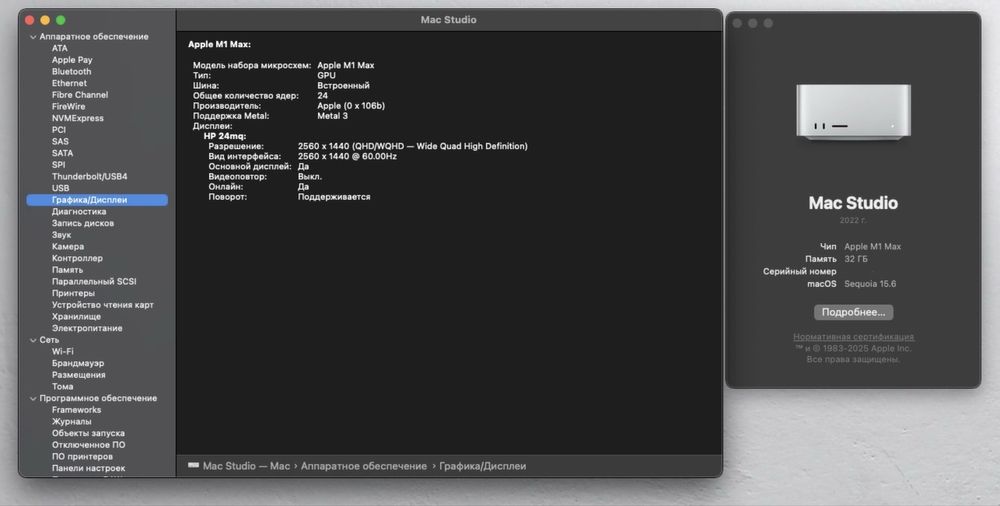This screenshot has width=1000, height=506.
Task: Open the Брандмауэр entry
Action: [x=78, y=363]
